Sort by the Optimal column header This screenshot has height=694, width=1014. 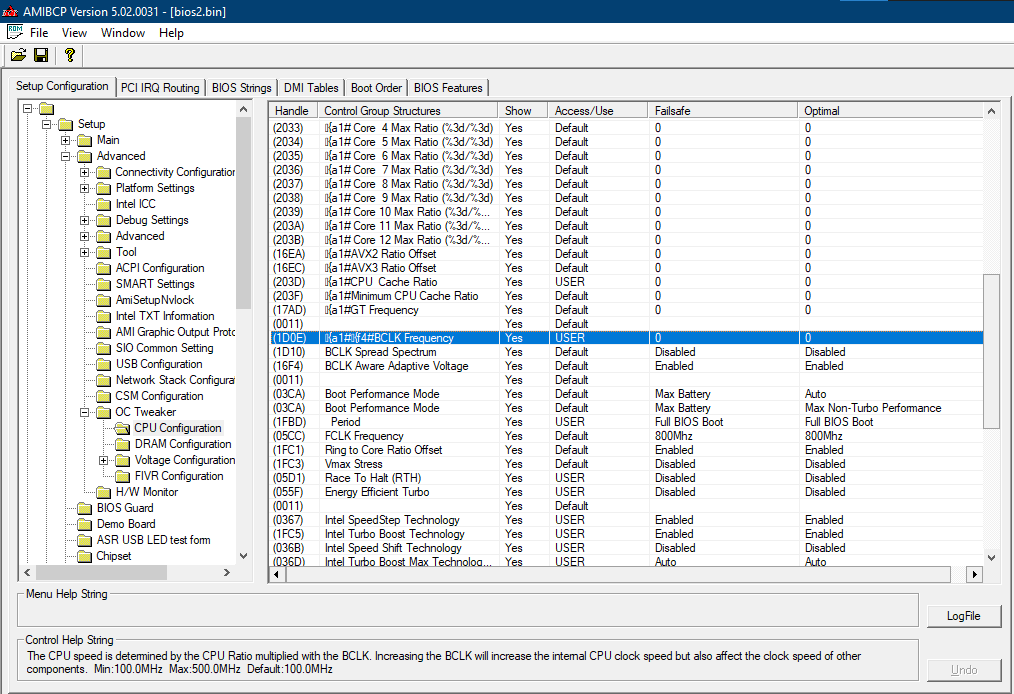tap(890, 111)
